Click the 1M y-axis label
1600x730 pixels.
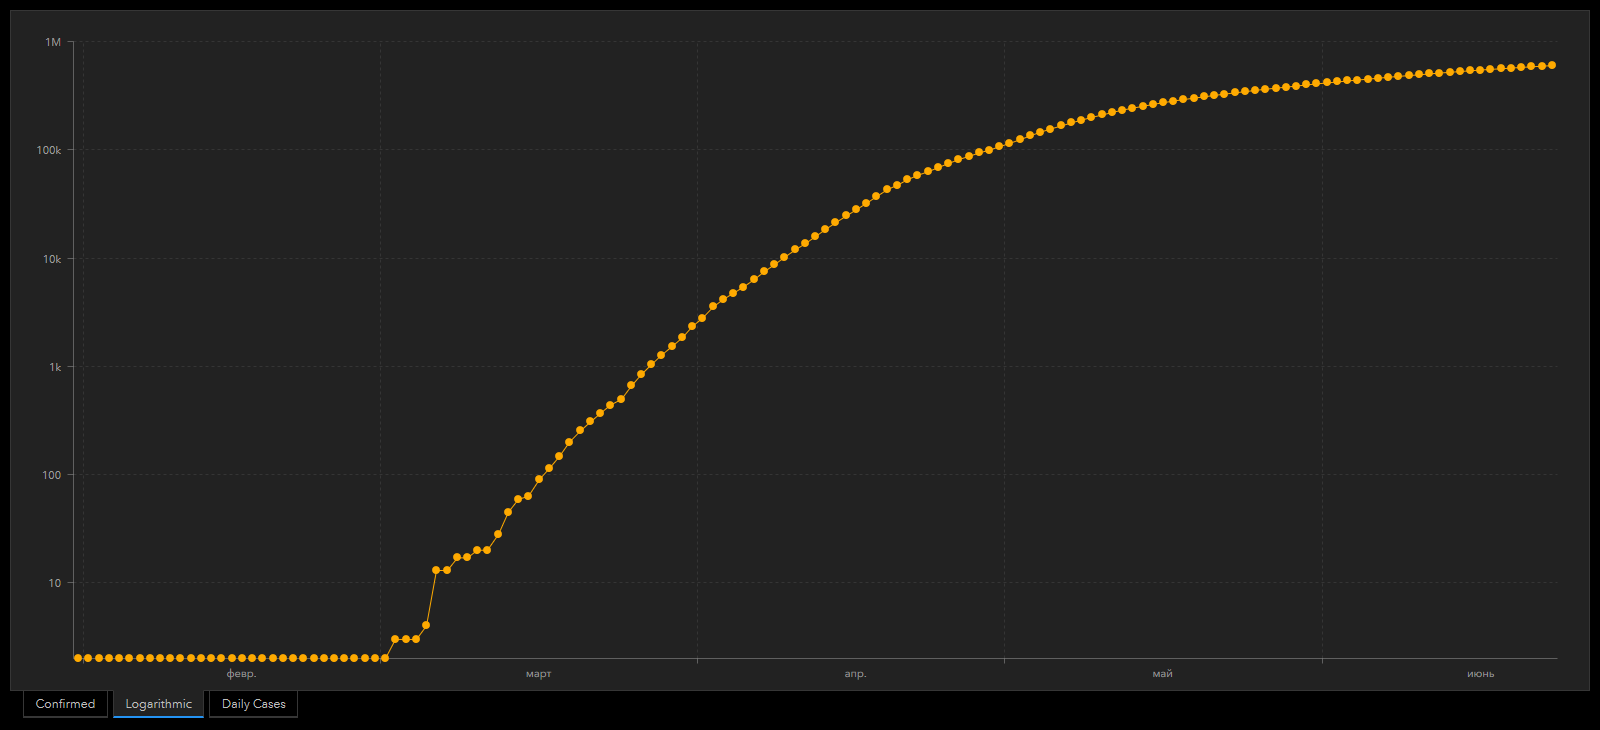coord(53,42)
